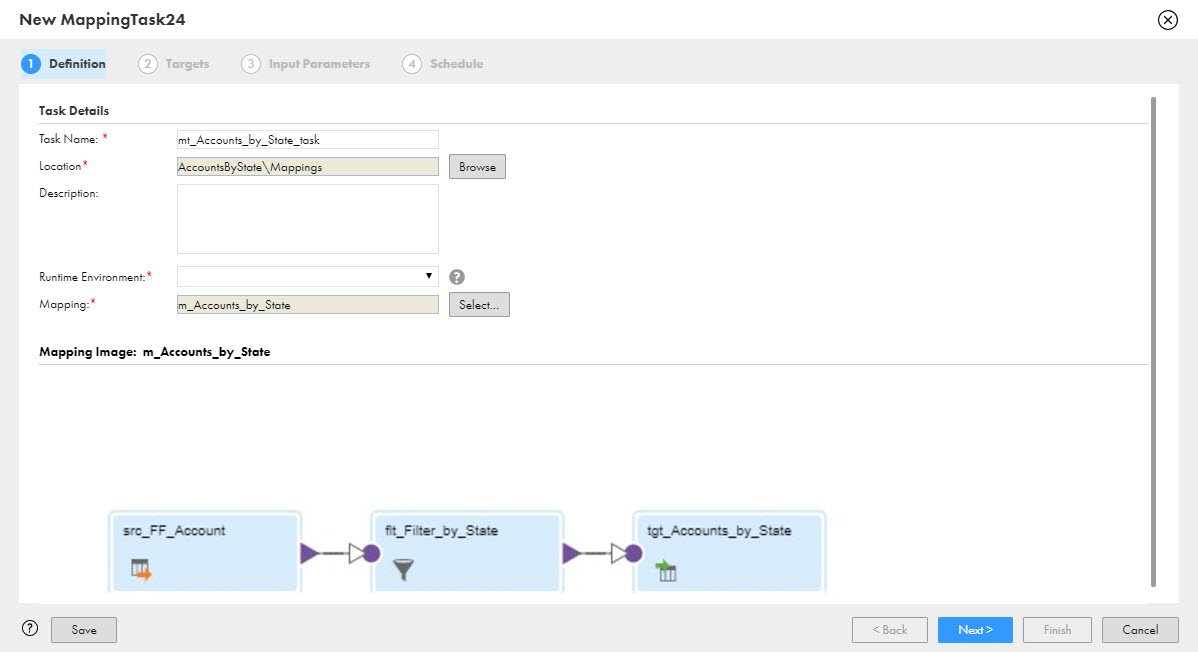Click the purple output arrow of flt_Filter_by_State

click(571, 553)
